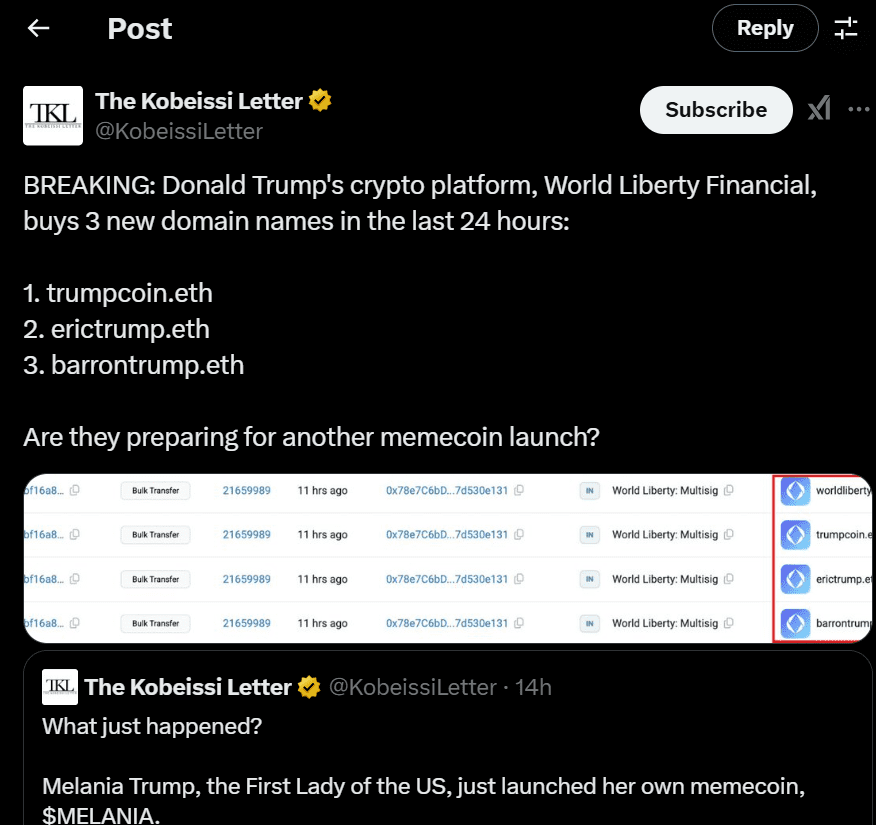This screenshot has width=876, height=825.
Task: Open the reply filter sliders icon
Action: point(846,28)
